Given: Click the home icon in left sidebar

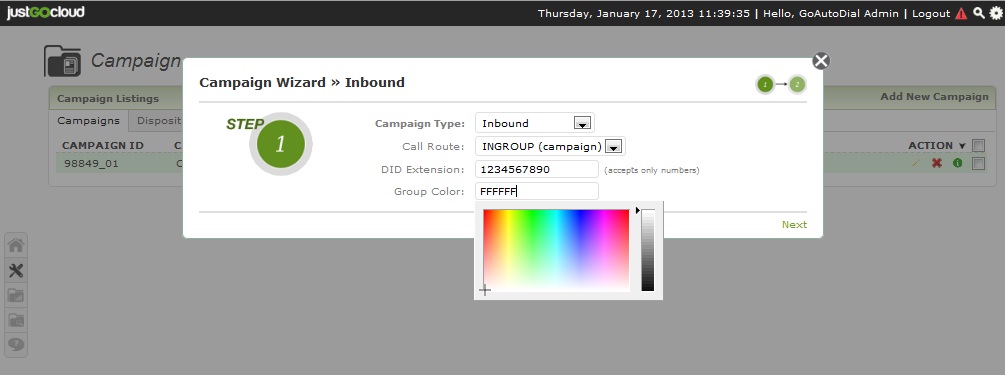Looking at the screenshot, I should (16, 246).
